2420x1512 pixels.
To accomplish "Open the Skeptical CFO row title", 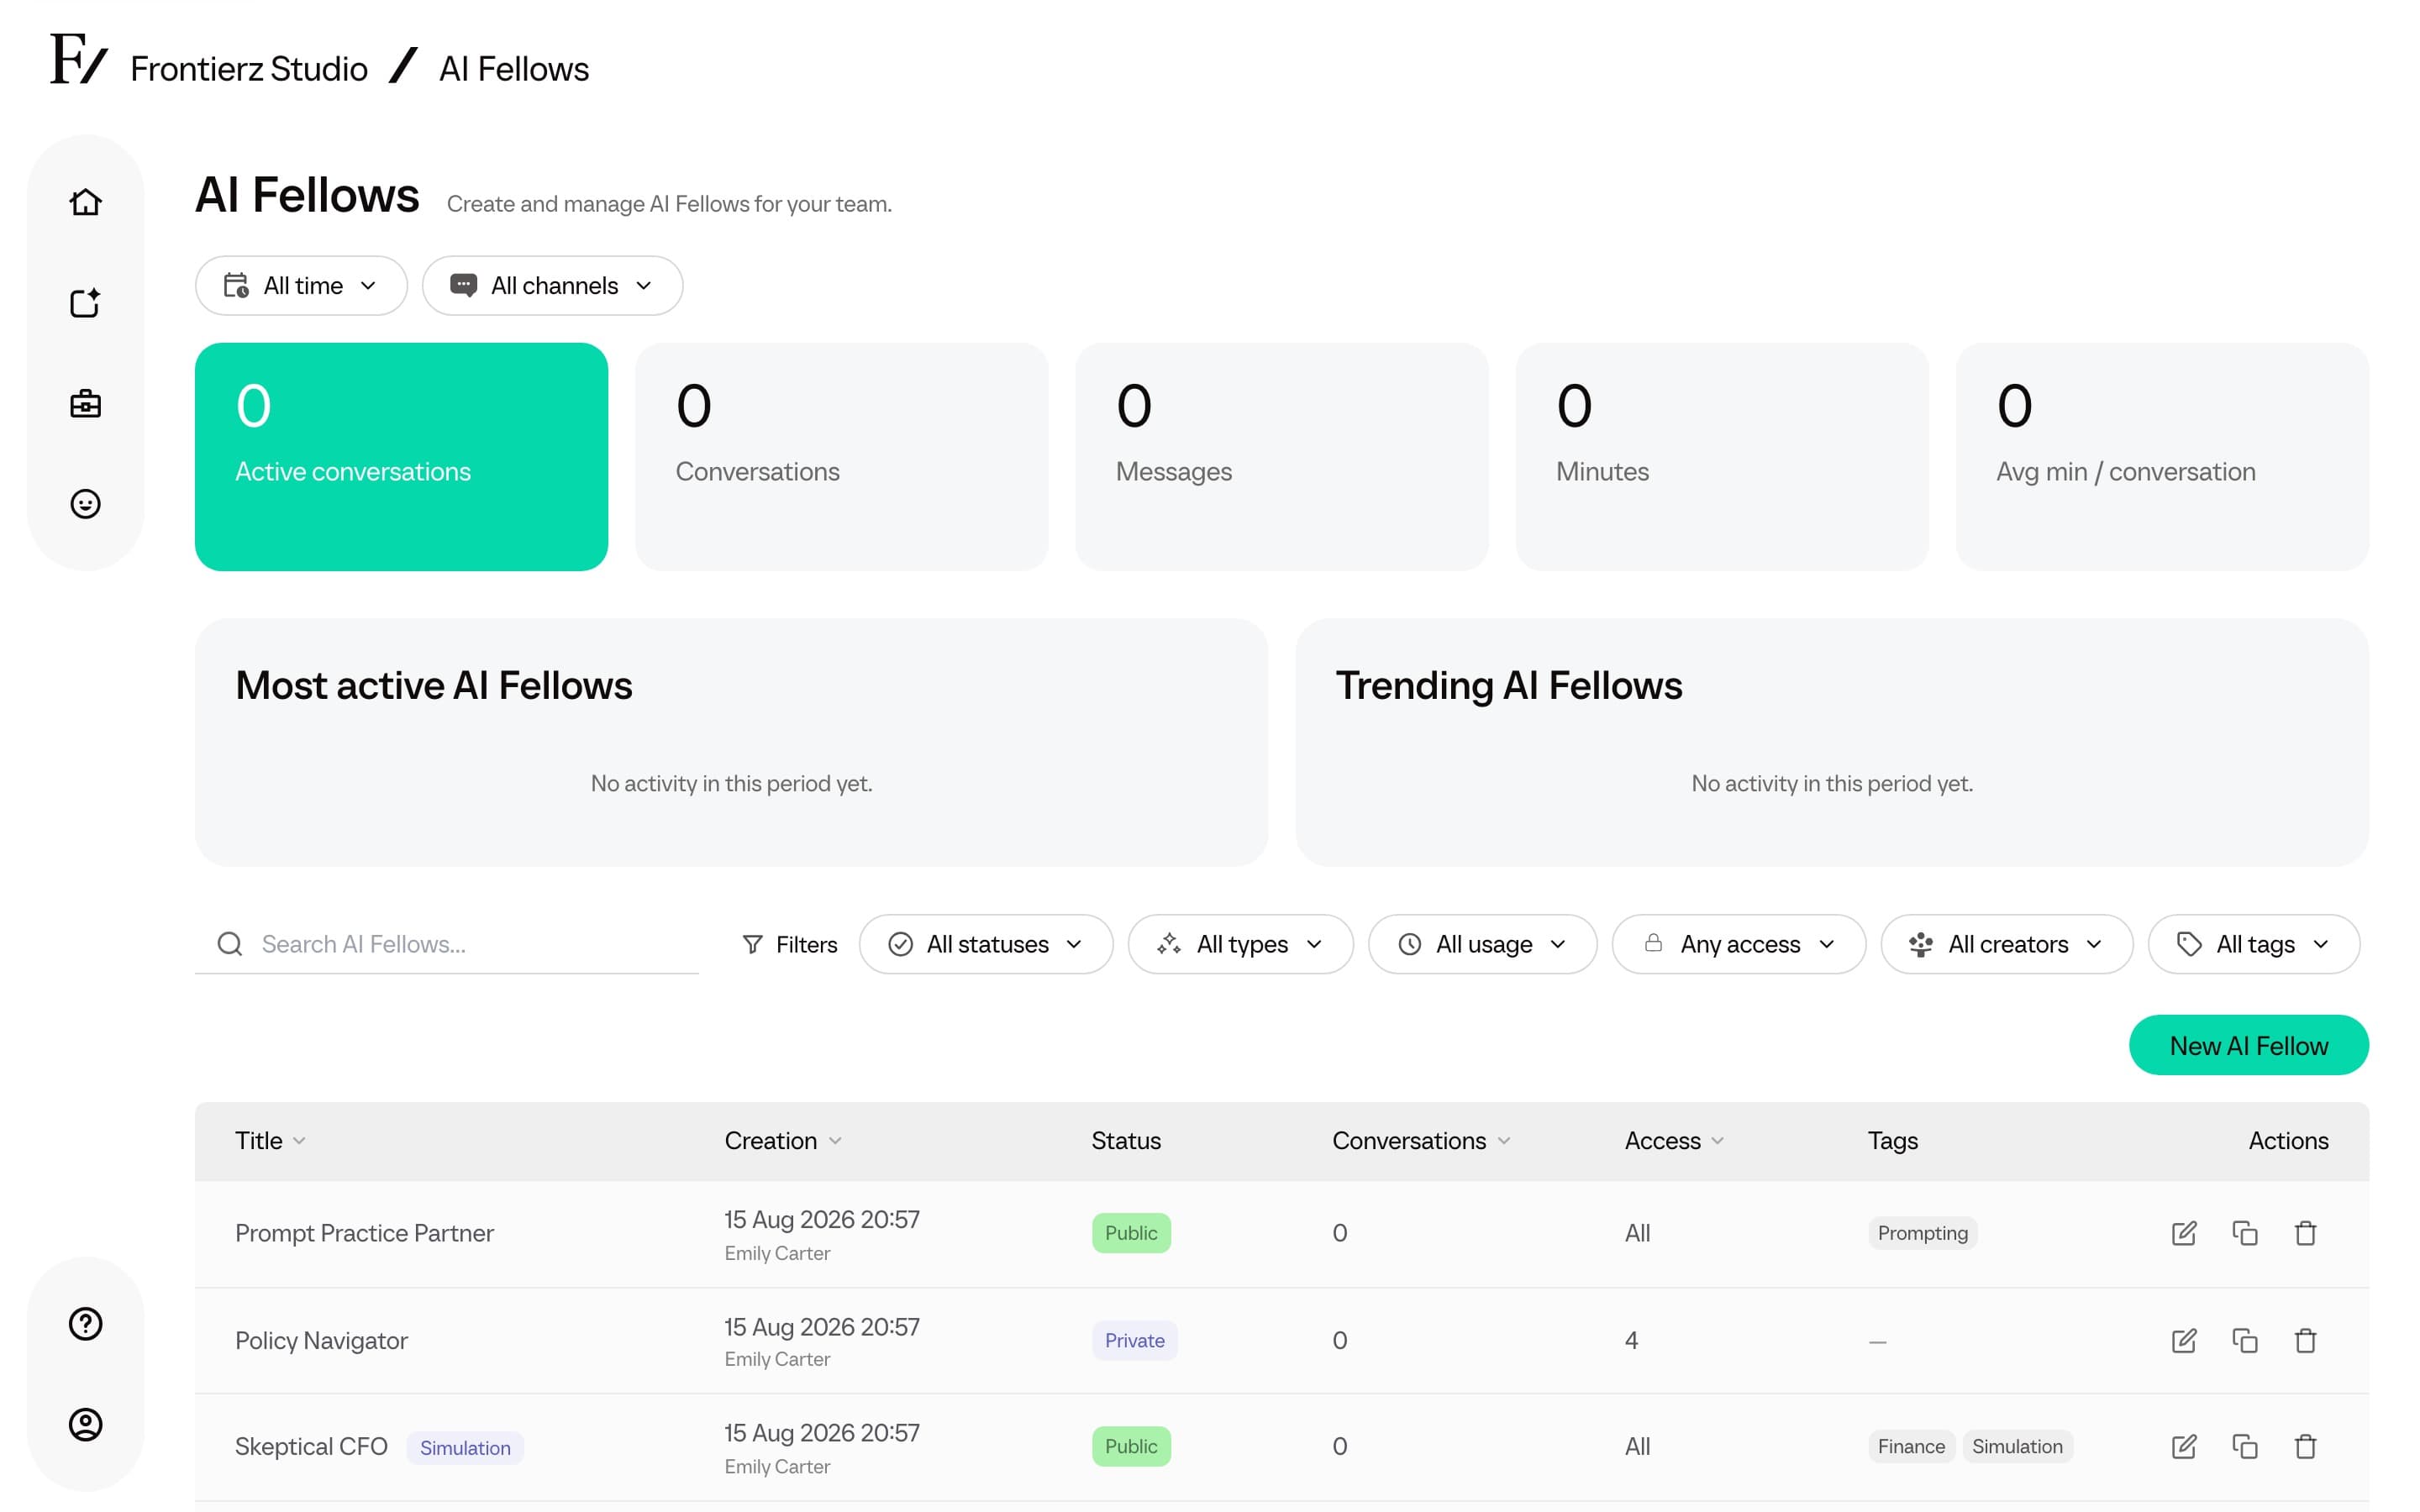I will tap(311, 1446).
